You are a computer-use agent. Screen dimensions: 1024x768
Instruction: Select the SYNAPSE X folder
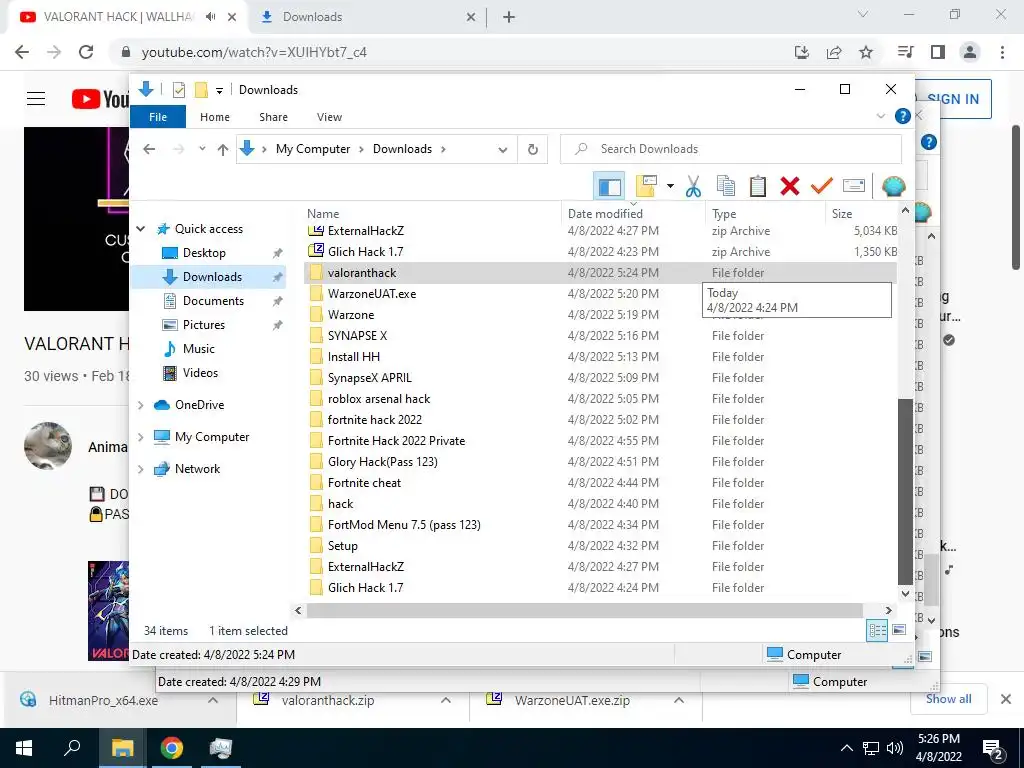pos(357,336)
